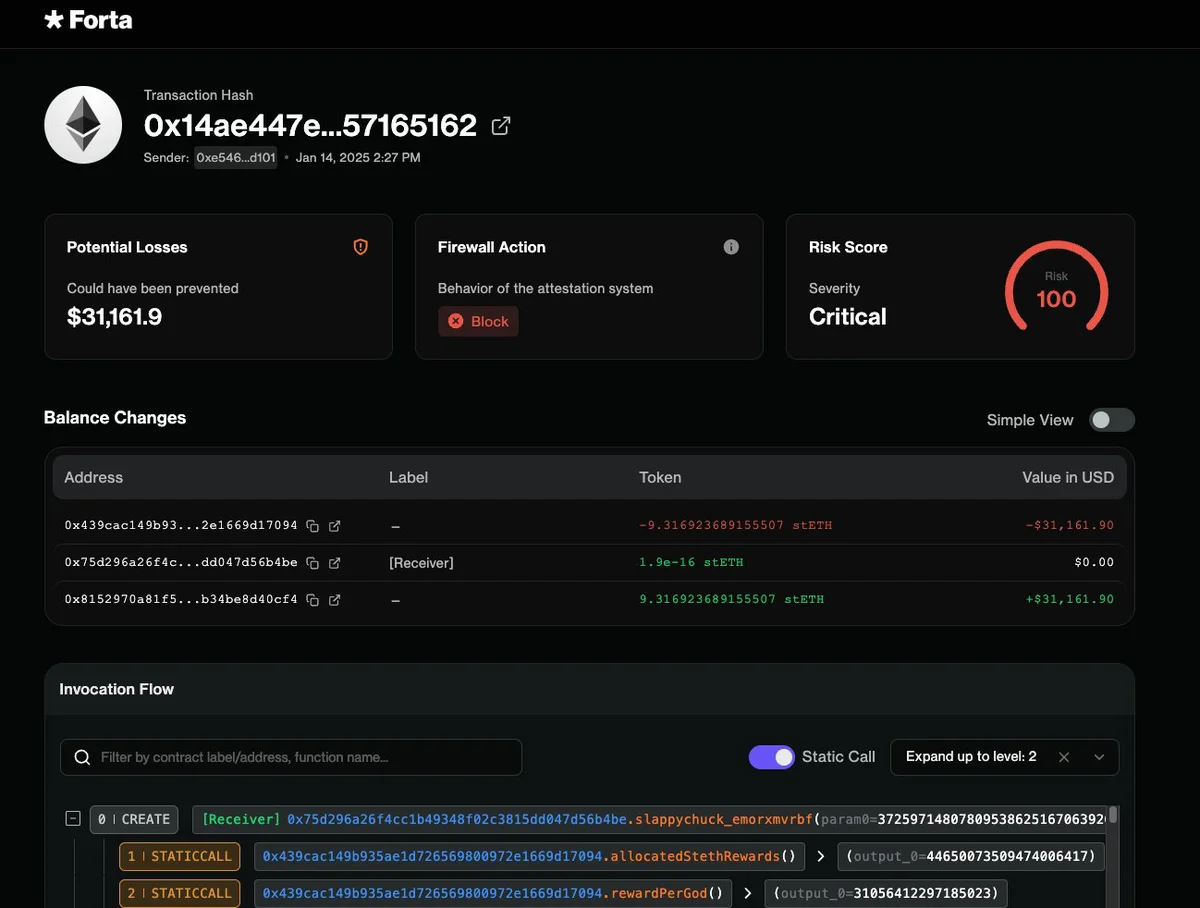Expand the rewardPerGod output chevron
This screenshot has height=908, width=1200.
point(747,893)
